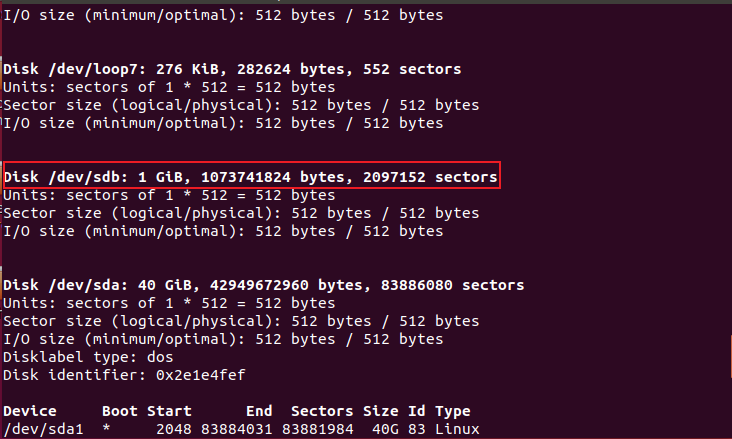Click the 'Device' column header
Screen dimensions: 732x439
click(x=31, y=411)
